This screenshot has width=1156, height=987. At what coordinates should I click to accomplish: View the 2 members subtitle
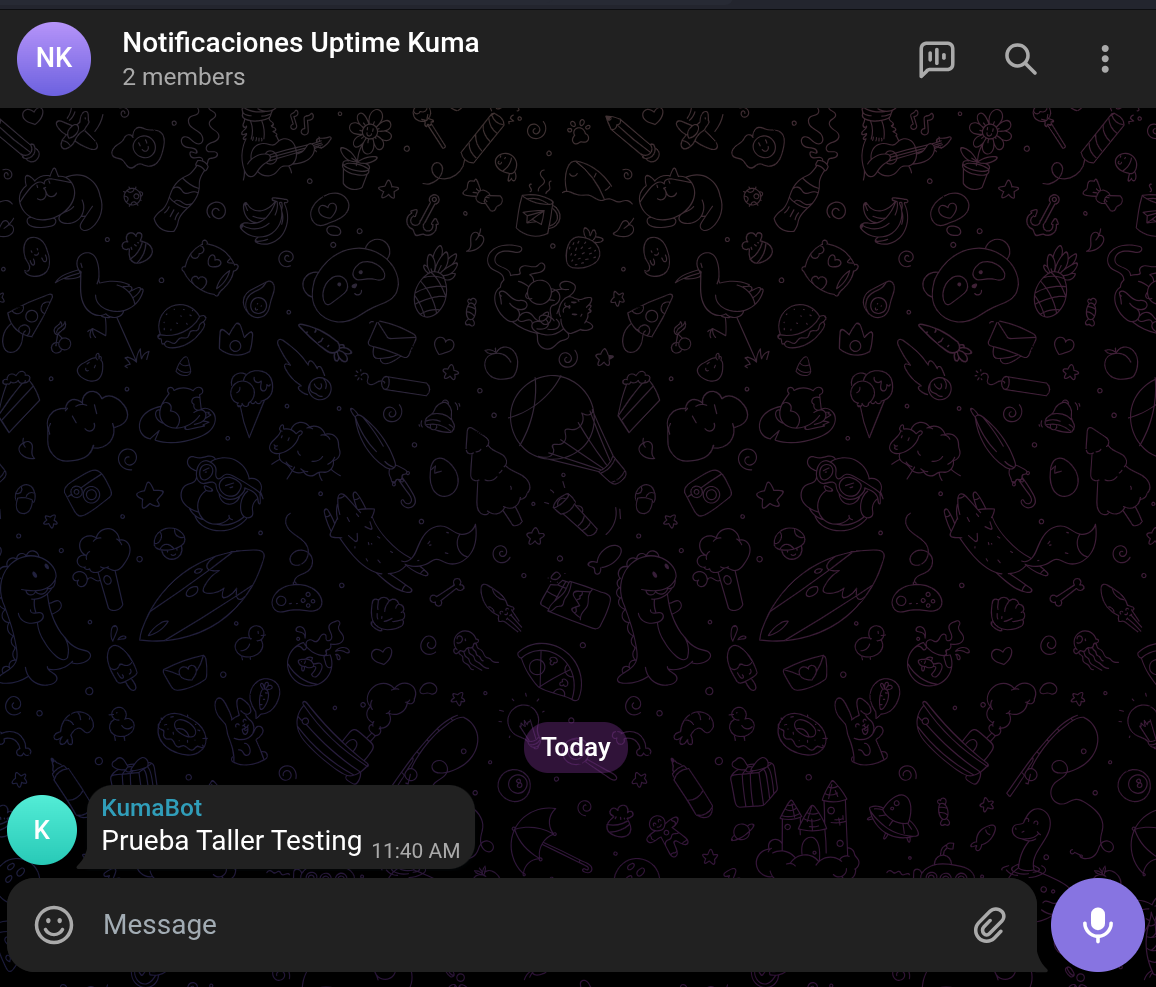[x=183, y=77]
